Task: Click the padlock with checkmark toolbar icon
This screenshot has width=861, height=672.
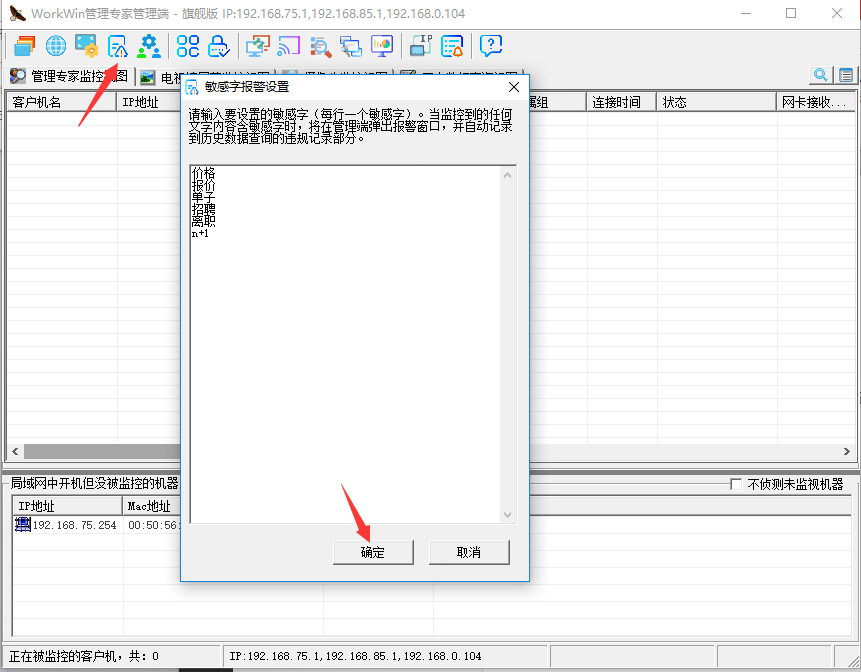Action: point(219,46)
